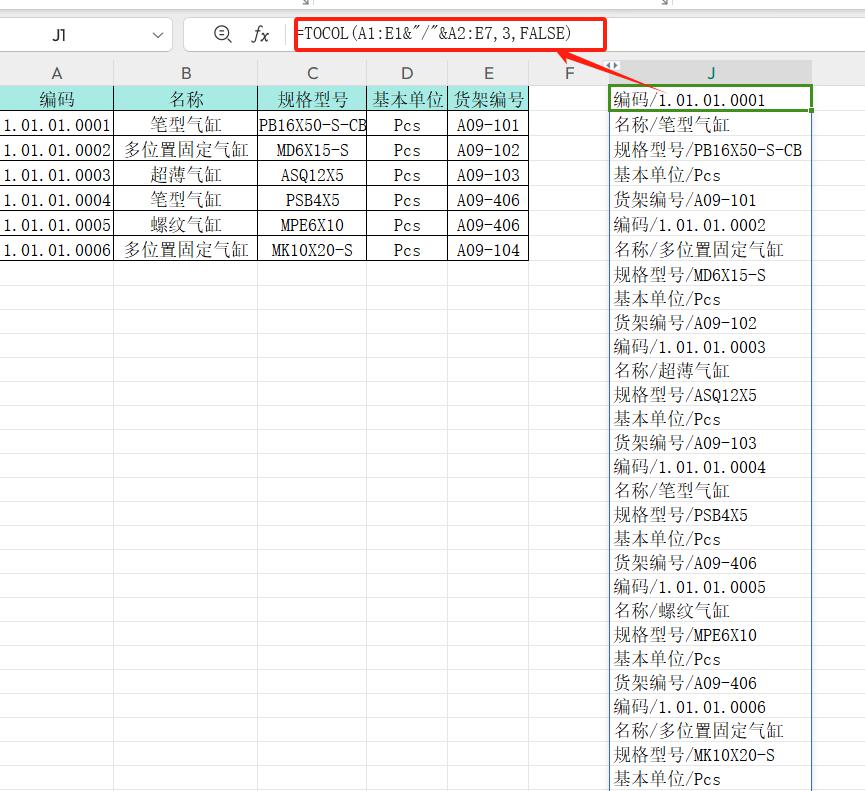865x791 pixels.
Task: Select cell 1.01.01.0003 in column A
Action: tap(57, 174)
